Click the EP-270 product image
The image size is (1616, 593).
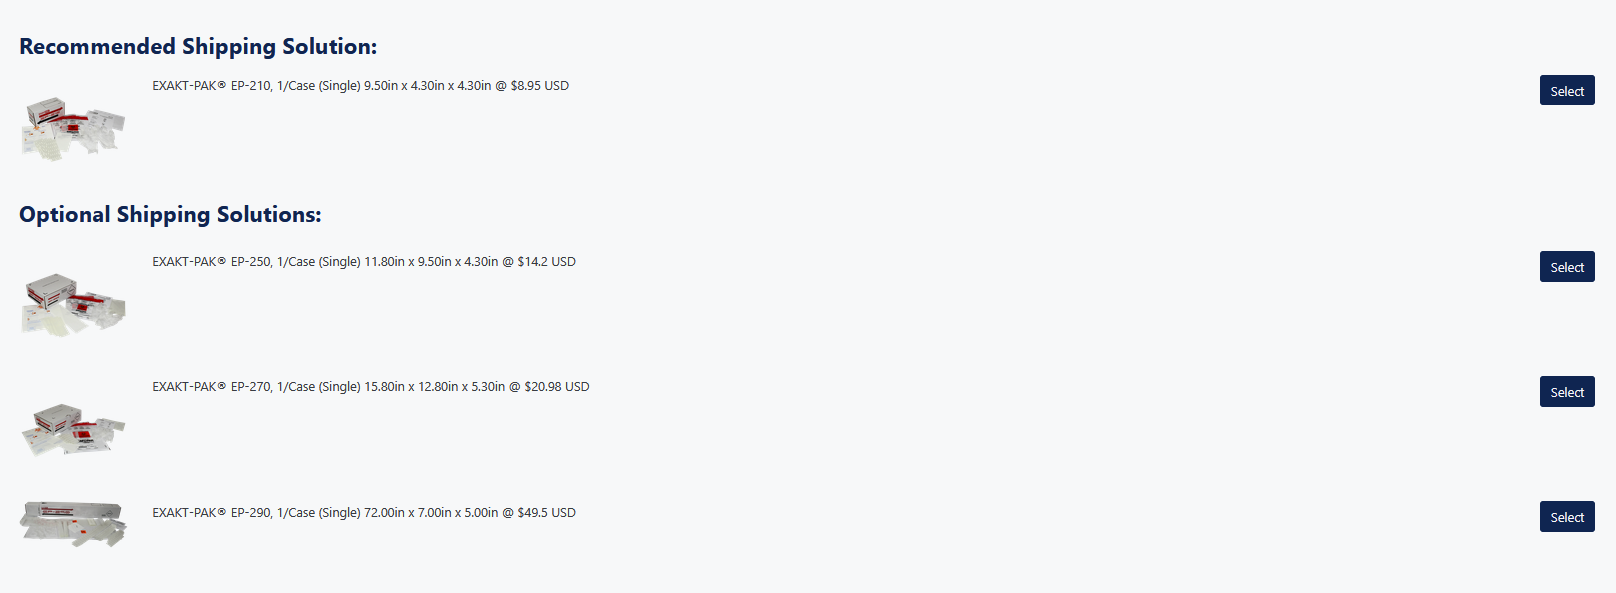click(74, 429)
